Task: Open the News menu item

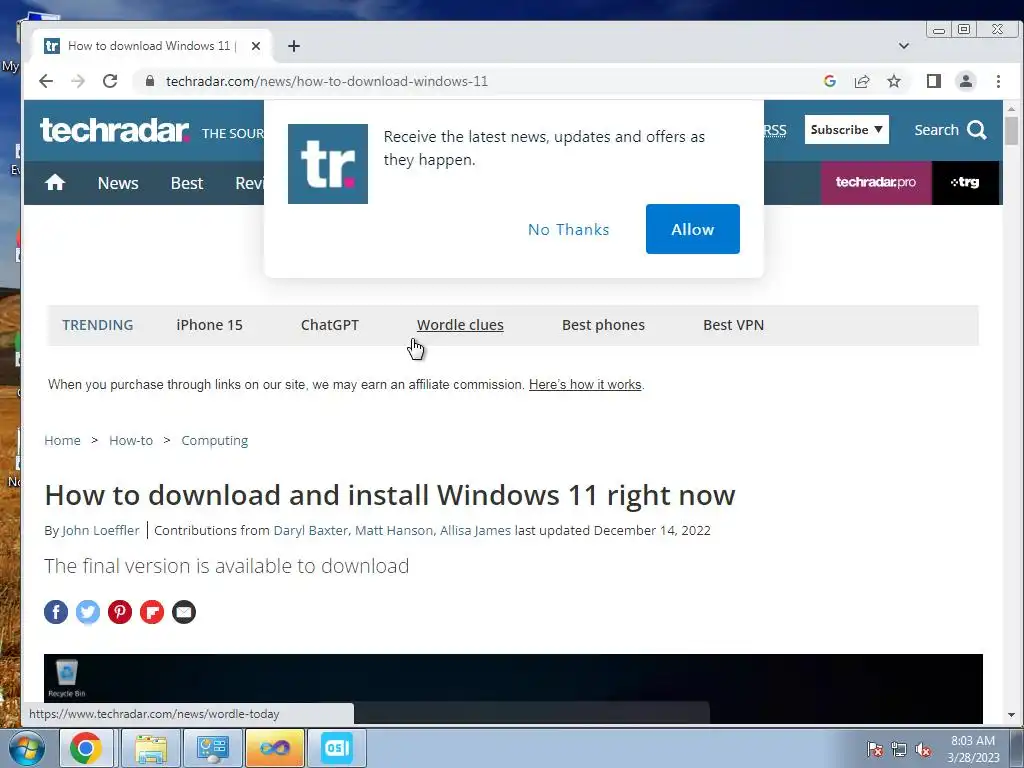Action: pyautogui.click(x=118, y=183)
